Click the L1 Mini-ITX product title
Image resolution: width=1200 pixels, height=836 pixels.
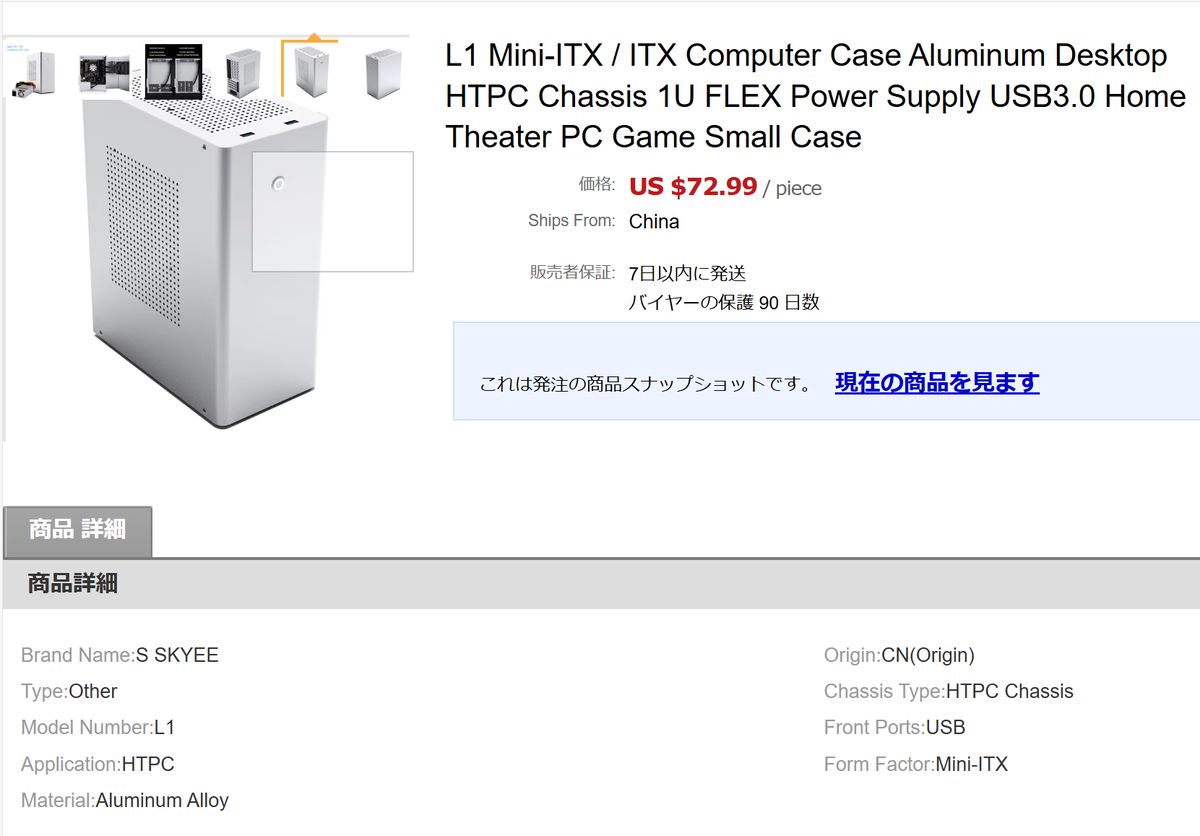(816, 96)
